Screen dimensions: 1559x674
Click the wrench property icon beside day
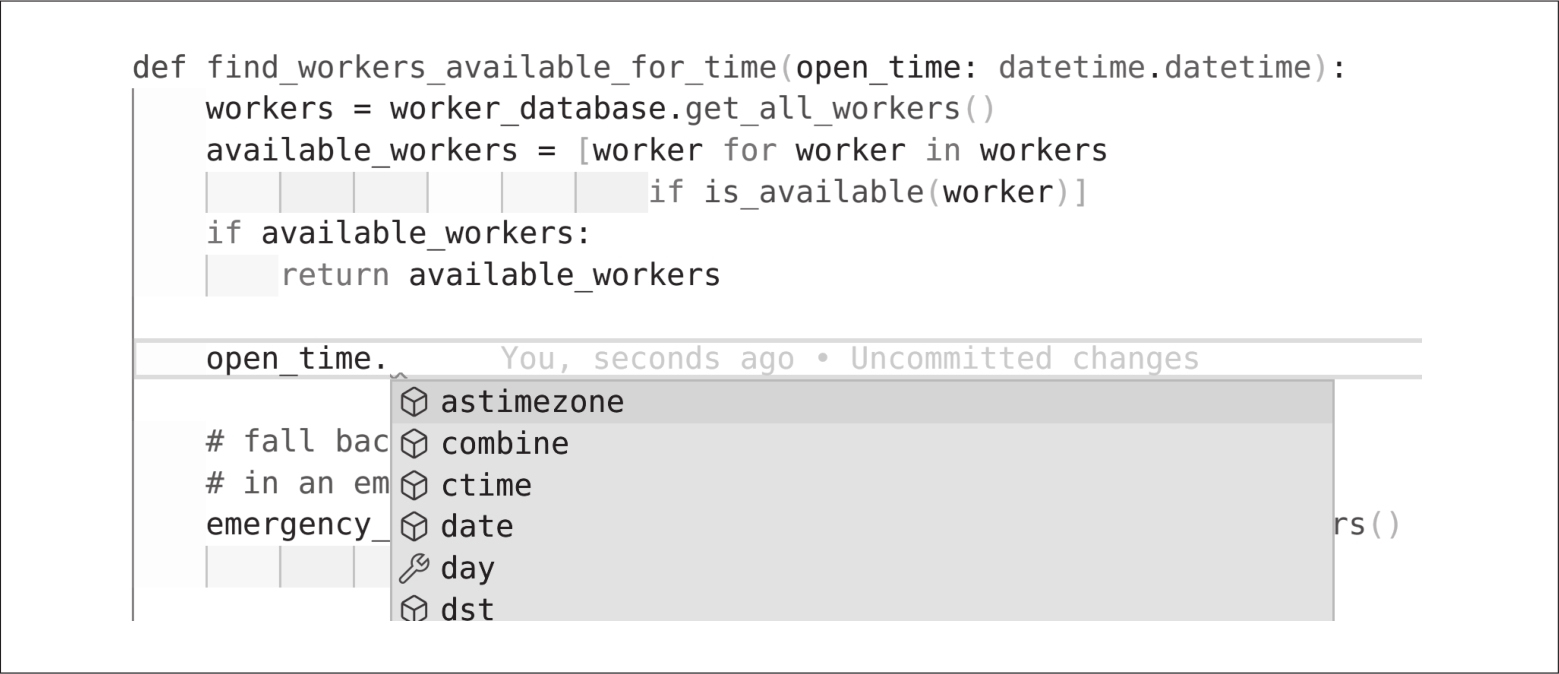(413, 569)
